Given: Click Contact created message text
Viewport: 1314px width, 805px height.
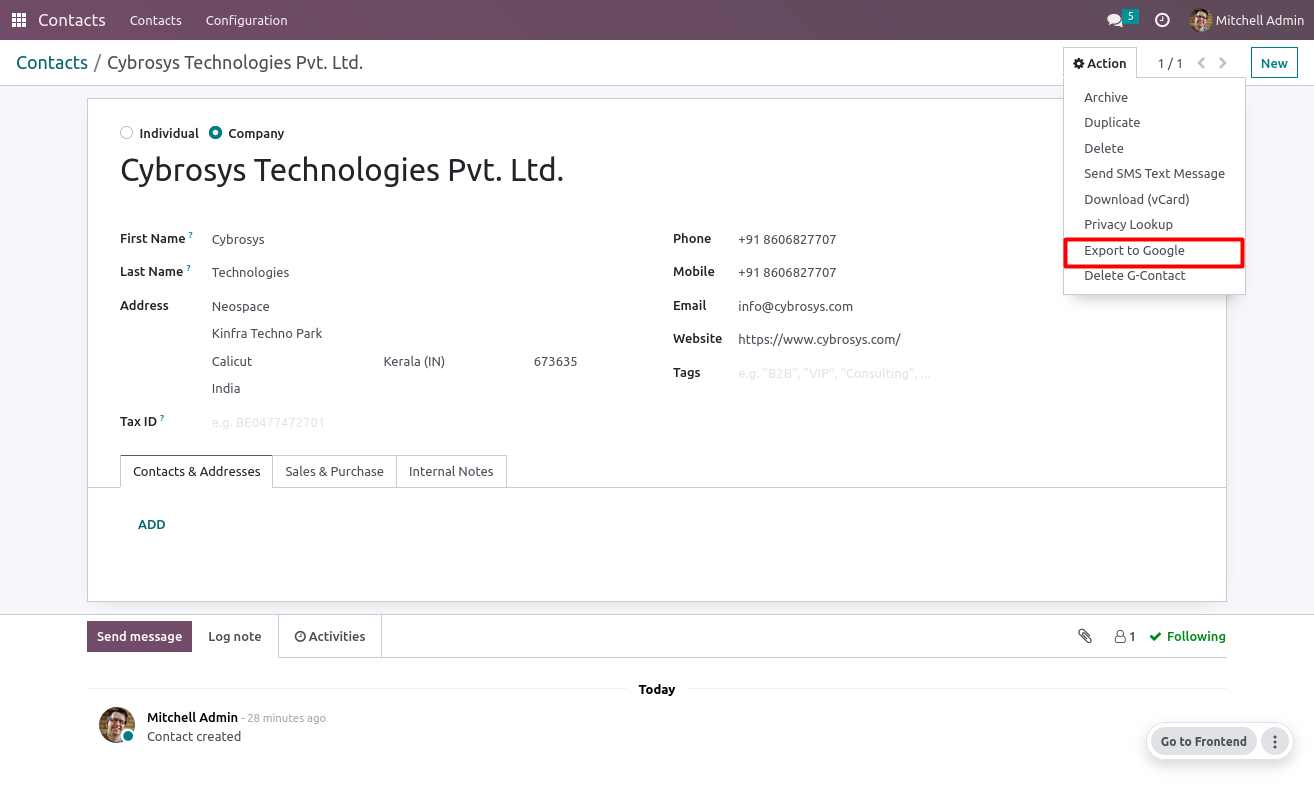Looking at the screenshot, I should click(194, 736).
